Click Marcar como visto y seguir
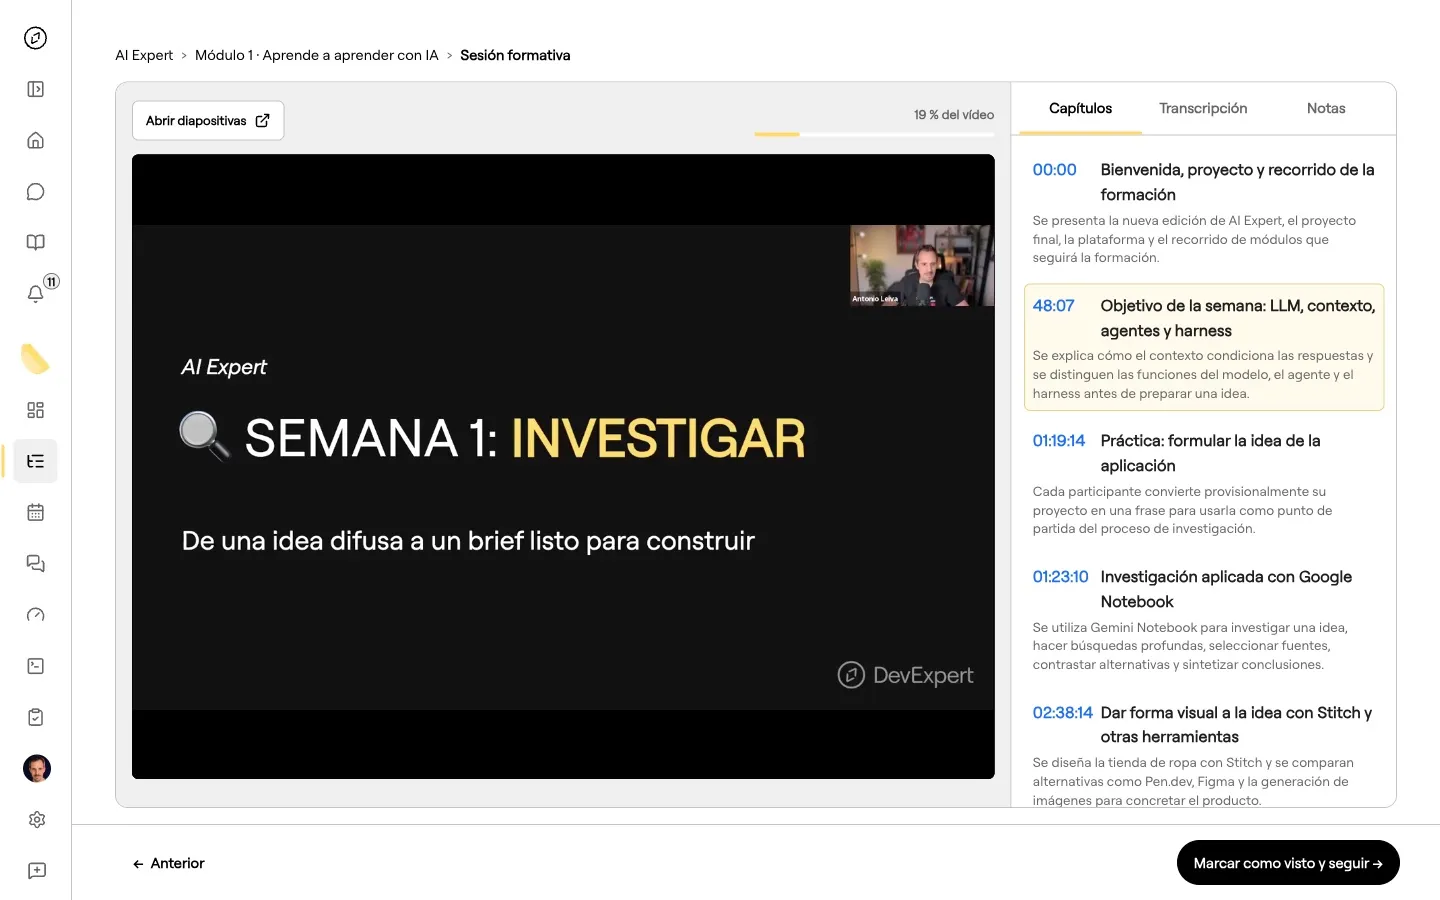The width and height of the screenshot is (1440, 900). click(1288, 863)
